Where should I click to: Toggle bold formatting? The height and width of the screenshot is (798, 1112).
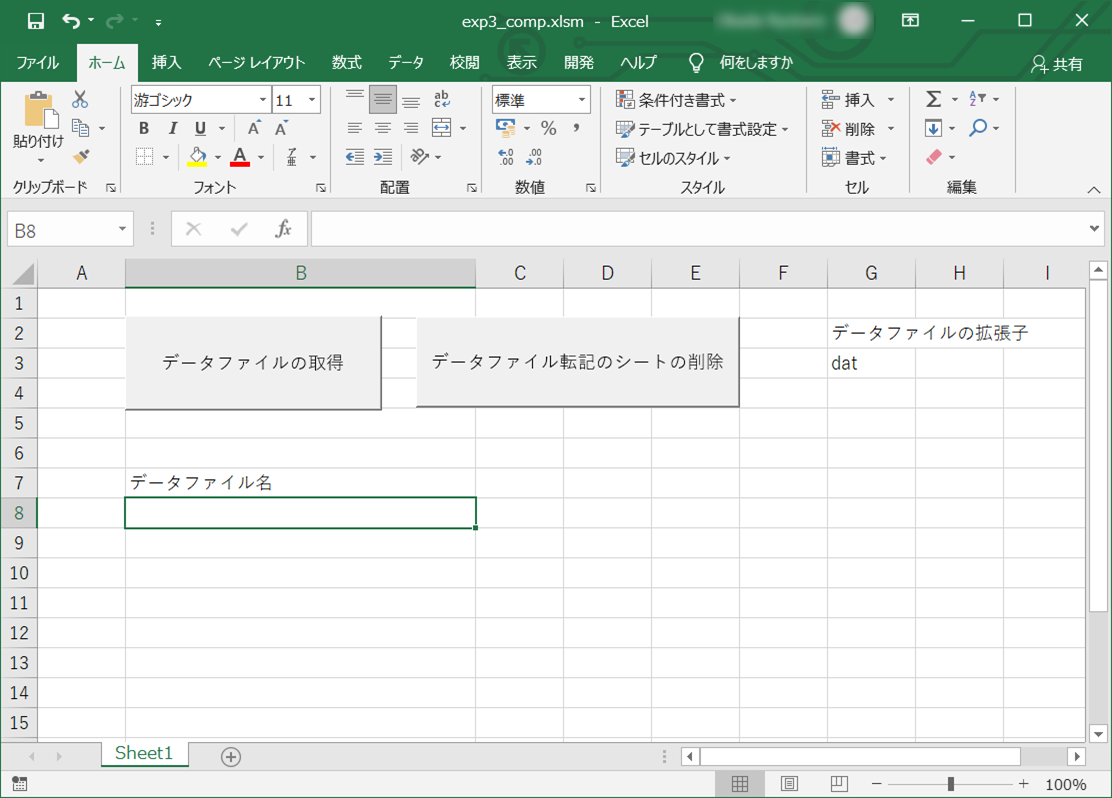click(144, 128)
